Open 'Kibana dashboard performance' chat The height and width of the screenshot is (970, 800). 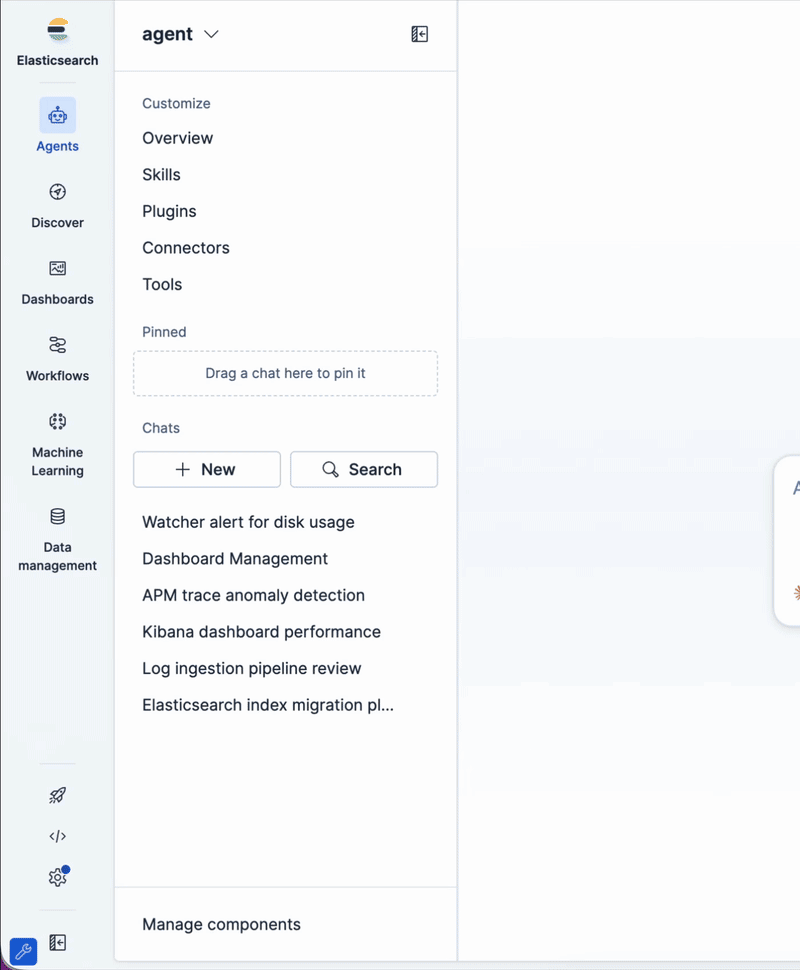pos(262,632)
